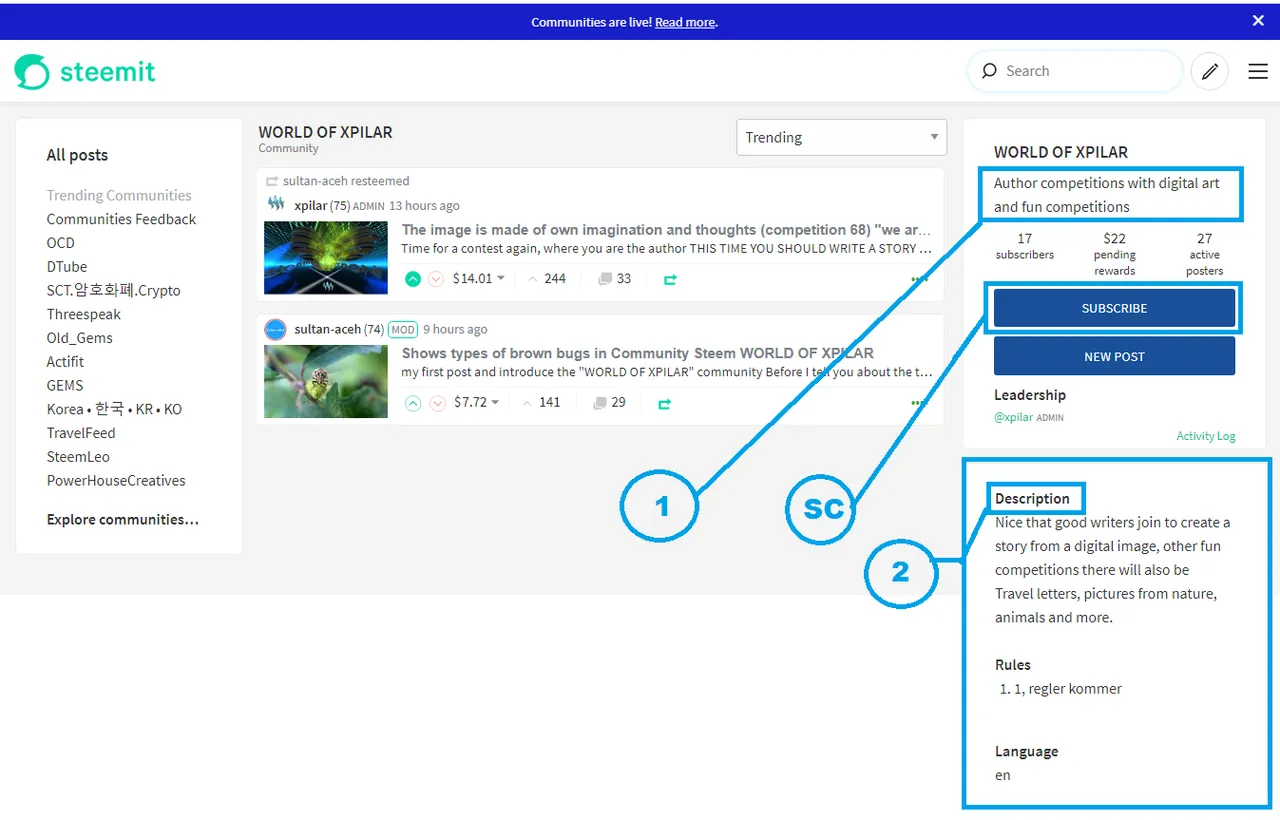Click the 17 subscribers count
This screenshot has width=1280, height=820.
point(1024,247)
